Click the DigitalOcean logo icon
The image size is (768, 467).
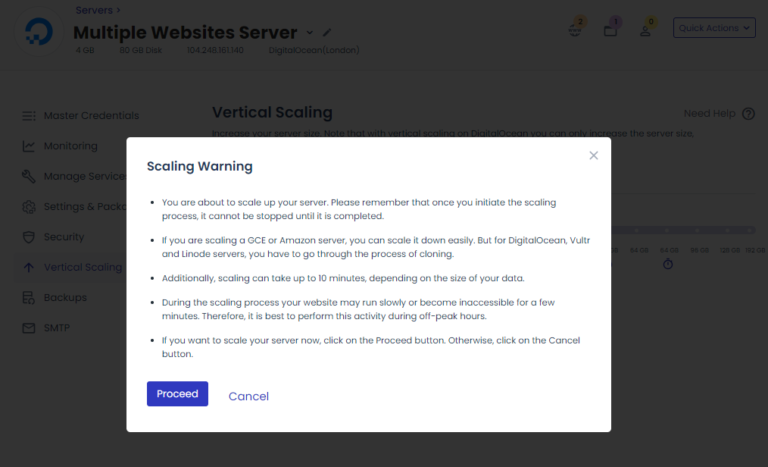click(39, 31)
